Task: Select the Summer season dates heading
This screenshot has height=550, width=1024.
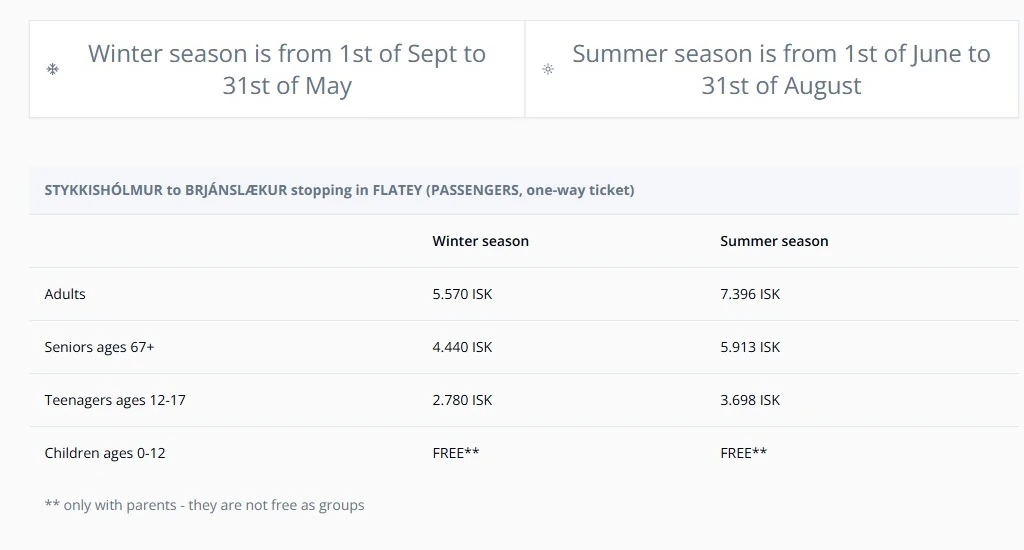Action: 781,69
